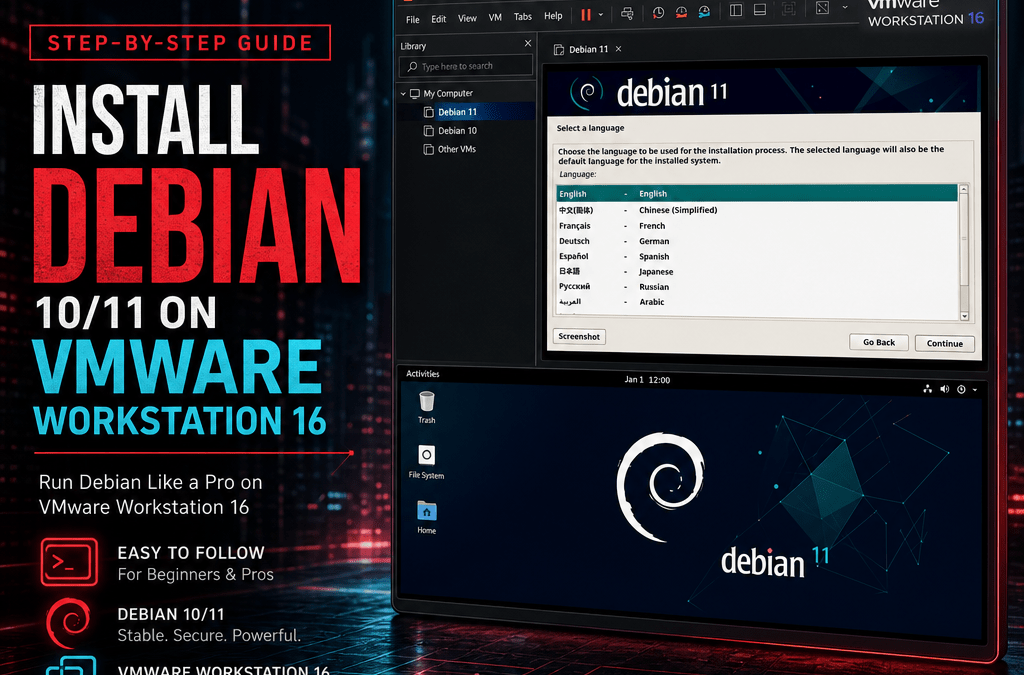Click the Debian swirl logo in installer banner

586,93
